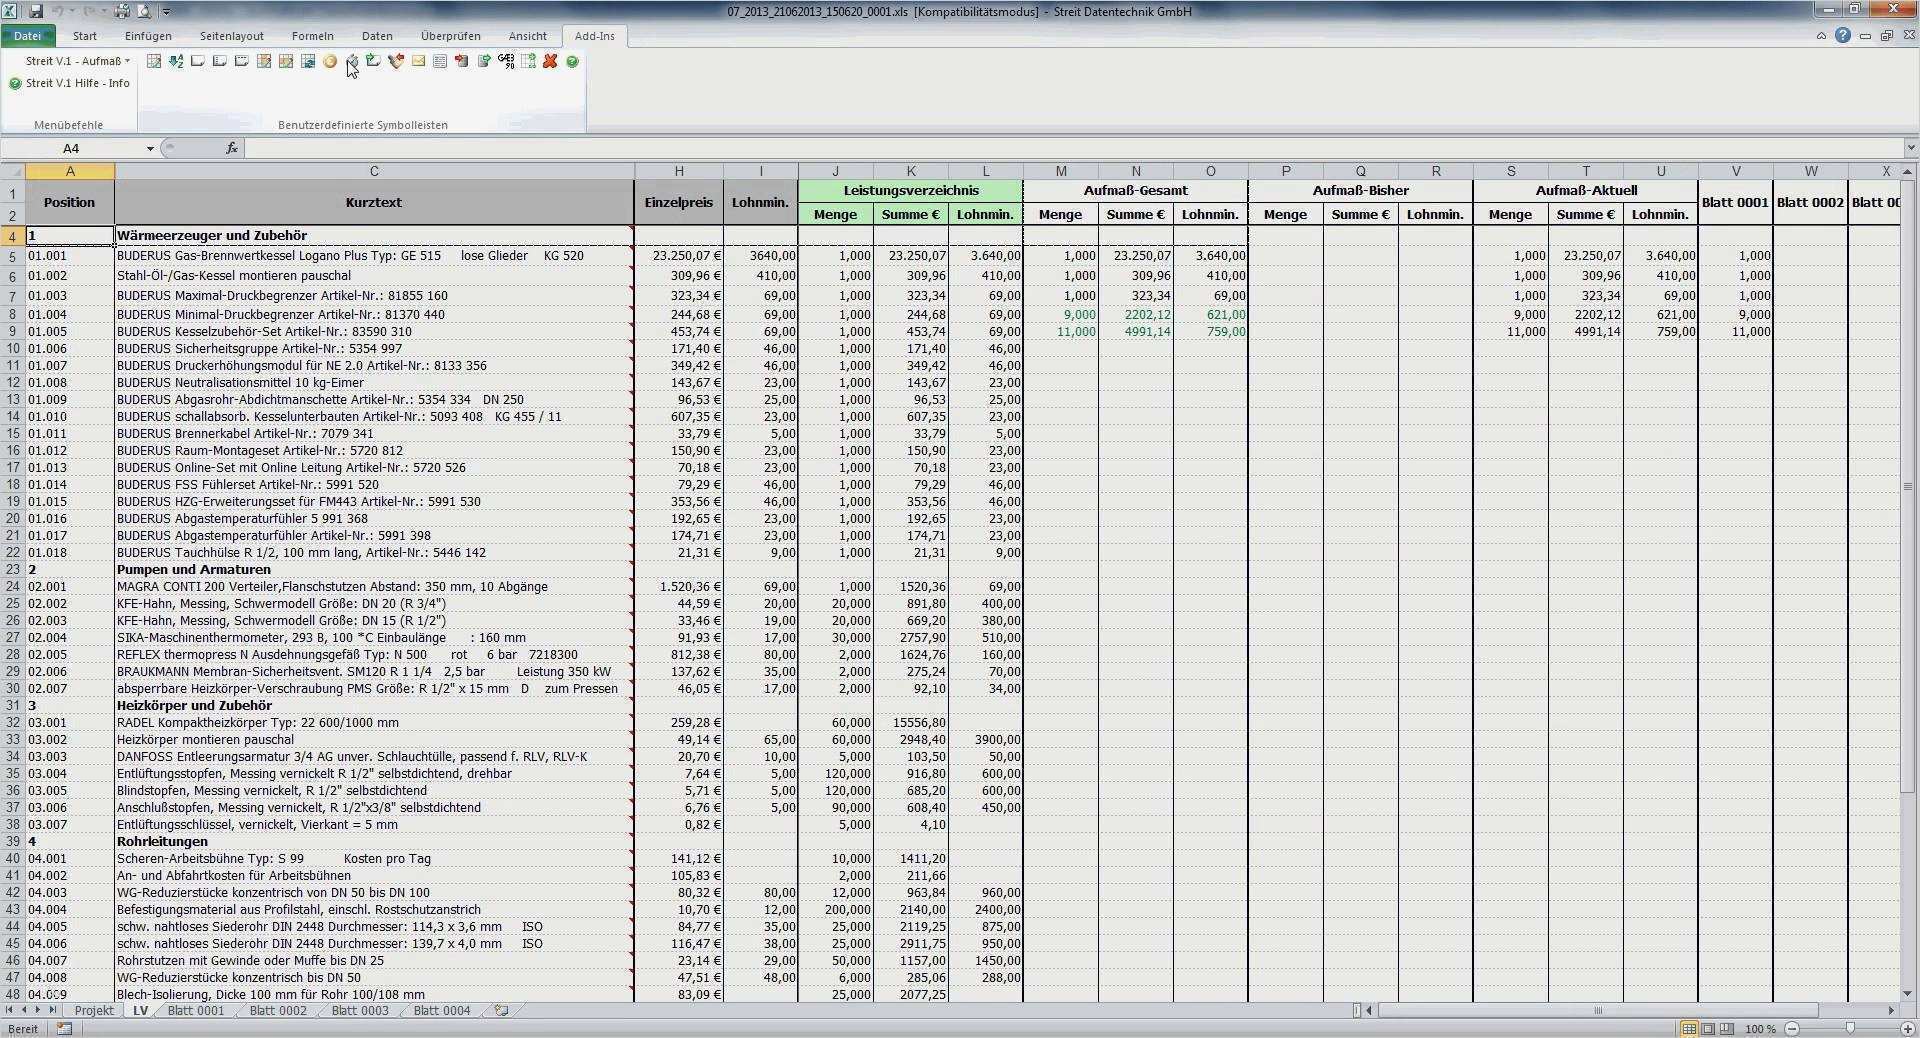Toggle the ribbon minimize chevron
Image resolution: width=1920 pixels, height=1038 pixels.
coord(1823,36)
